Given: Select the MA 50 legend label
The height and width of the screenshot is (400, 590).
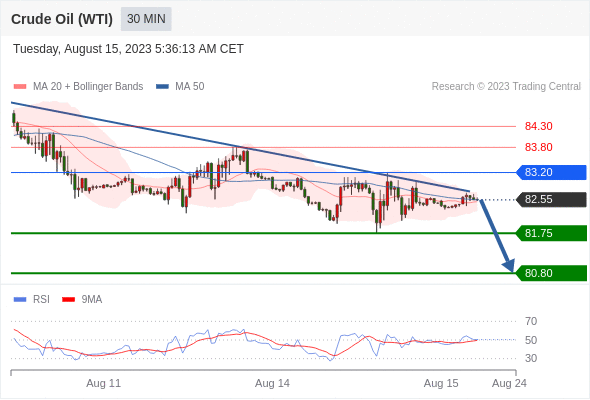Looking at the screenshot, I should tap(190, 87).
